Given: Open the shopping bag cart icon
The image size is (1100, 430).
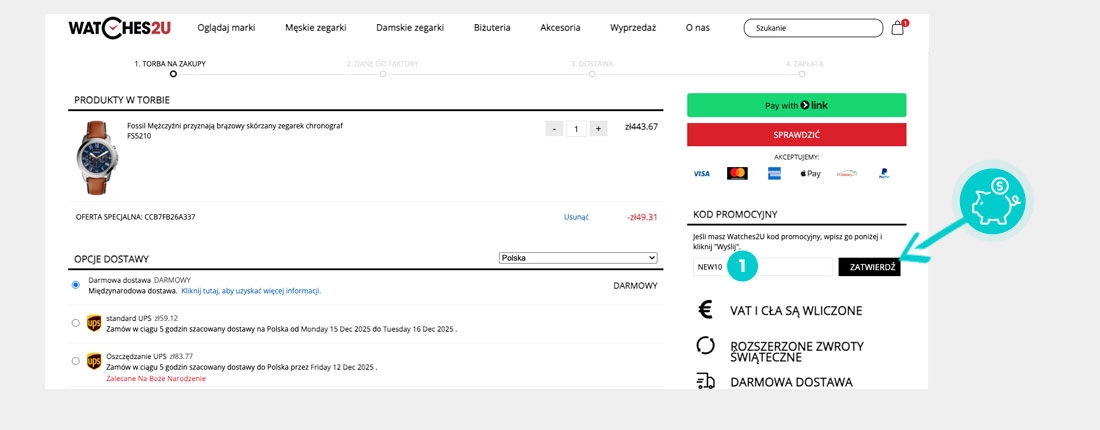Looking at the screenshot, I should click(897, 28).
